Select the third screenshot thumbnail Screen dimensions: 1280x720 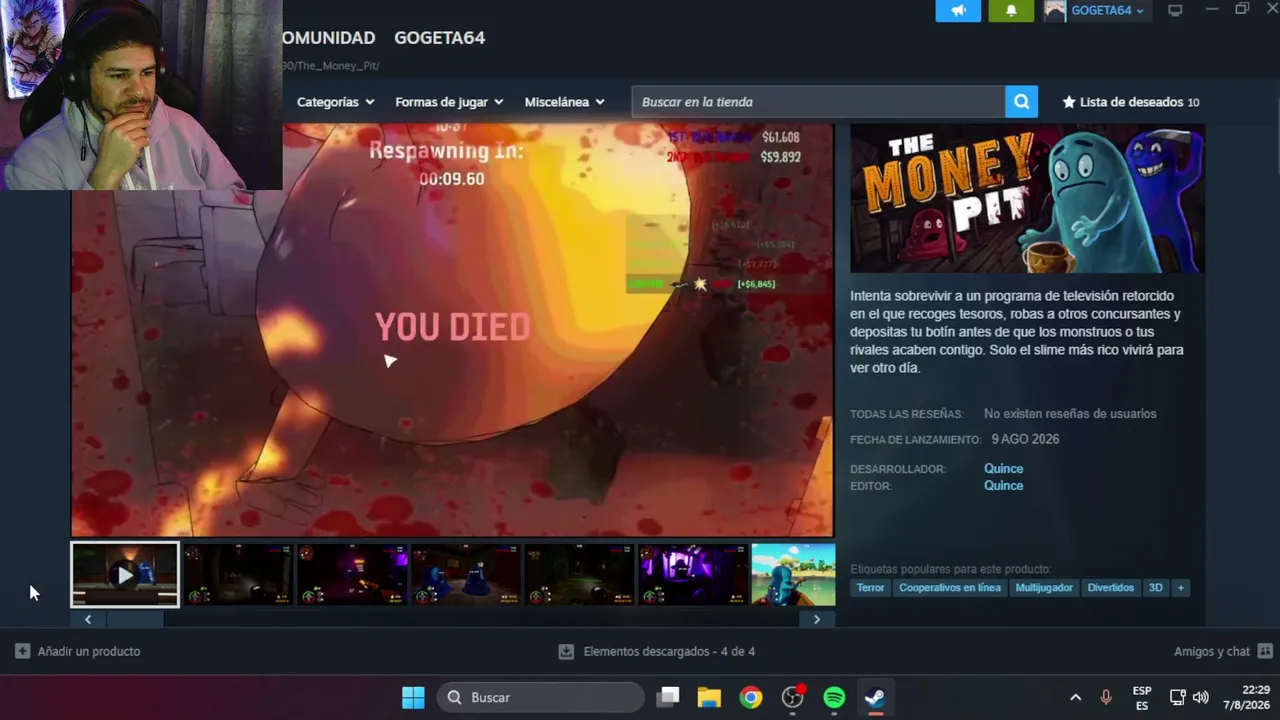click(352, 575)
